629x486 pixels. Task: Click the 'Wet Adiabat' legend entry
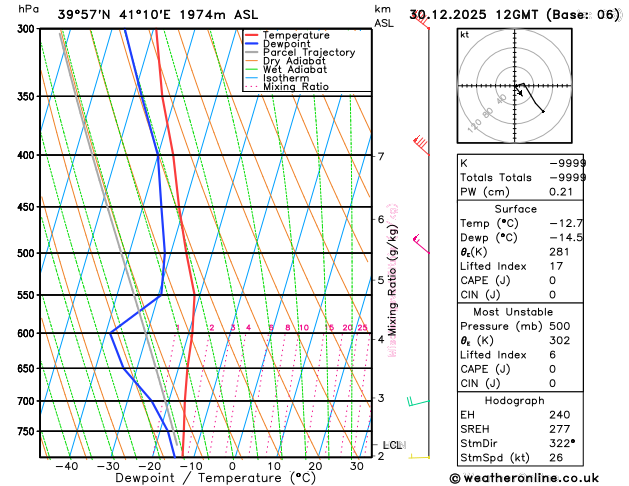click(x=295, y=69)
